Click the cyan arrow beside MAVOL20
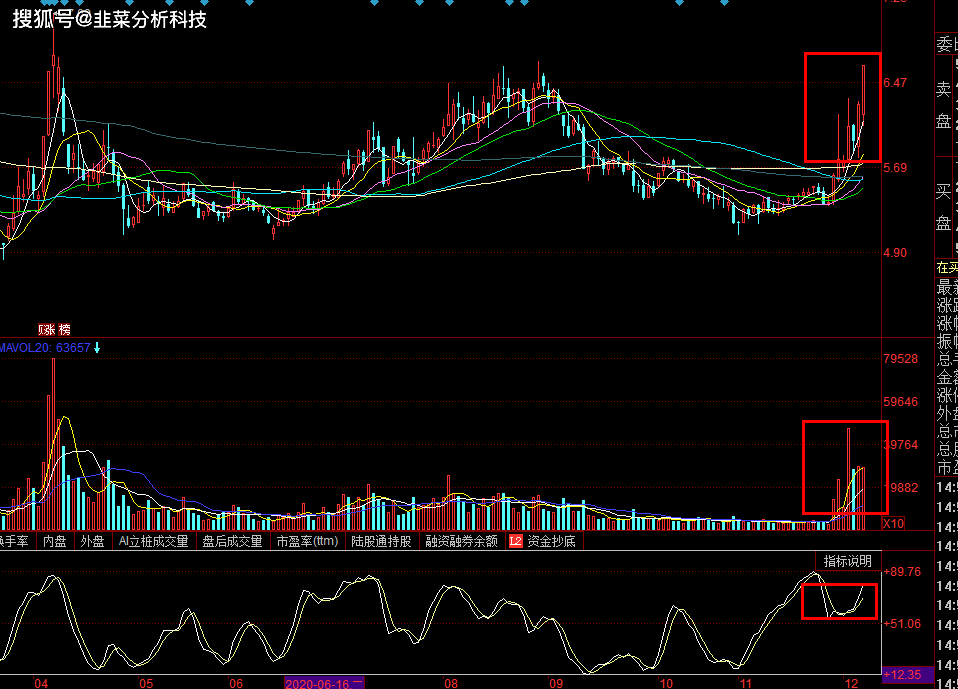Viewport: 958px width, 689px height. (97, 348)
